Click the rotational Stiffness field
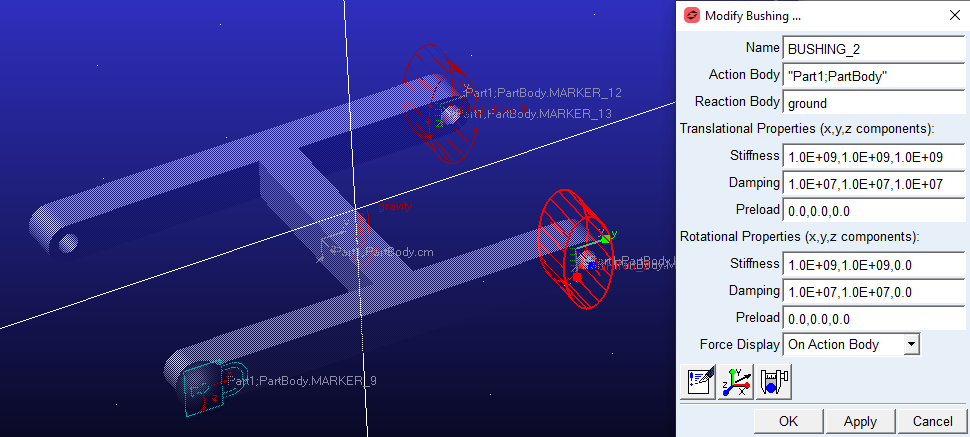The width and height of the screenshot is (970, 437). click(874, 264)
